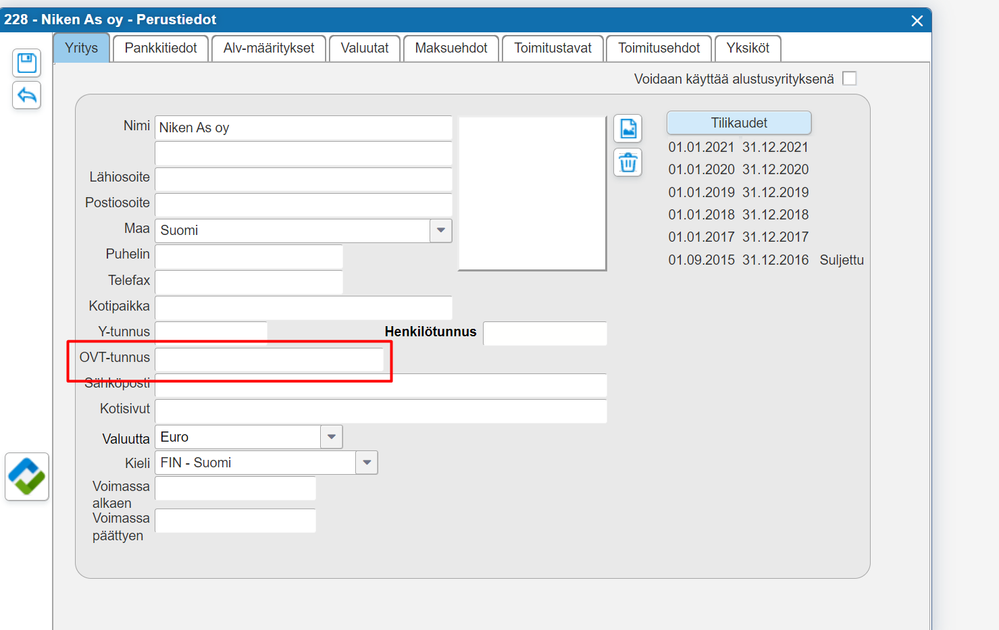Go to the Valuutat tab
This screenshot has height=630, width=999.
pos(364,48)
